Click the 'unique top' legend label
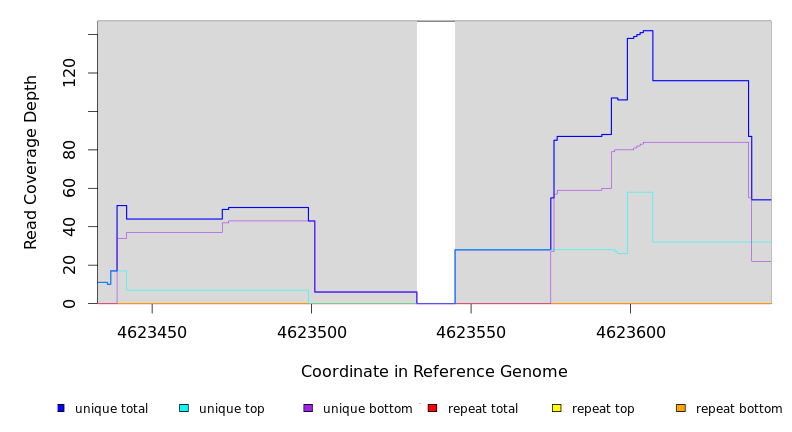 (x=231, y=409)
